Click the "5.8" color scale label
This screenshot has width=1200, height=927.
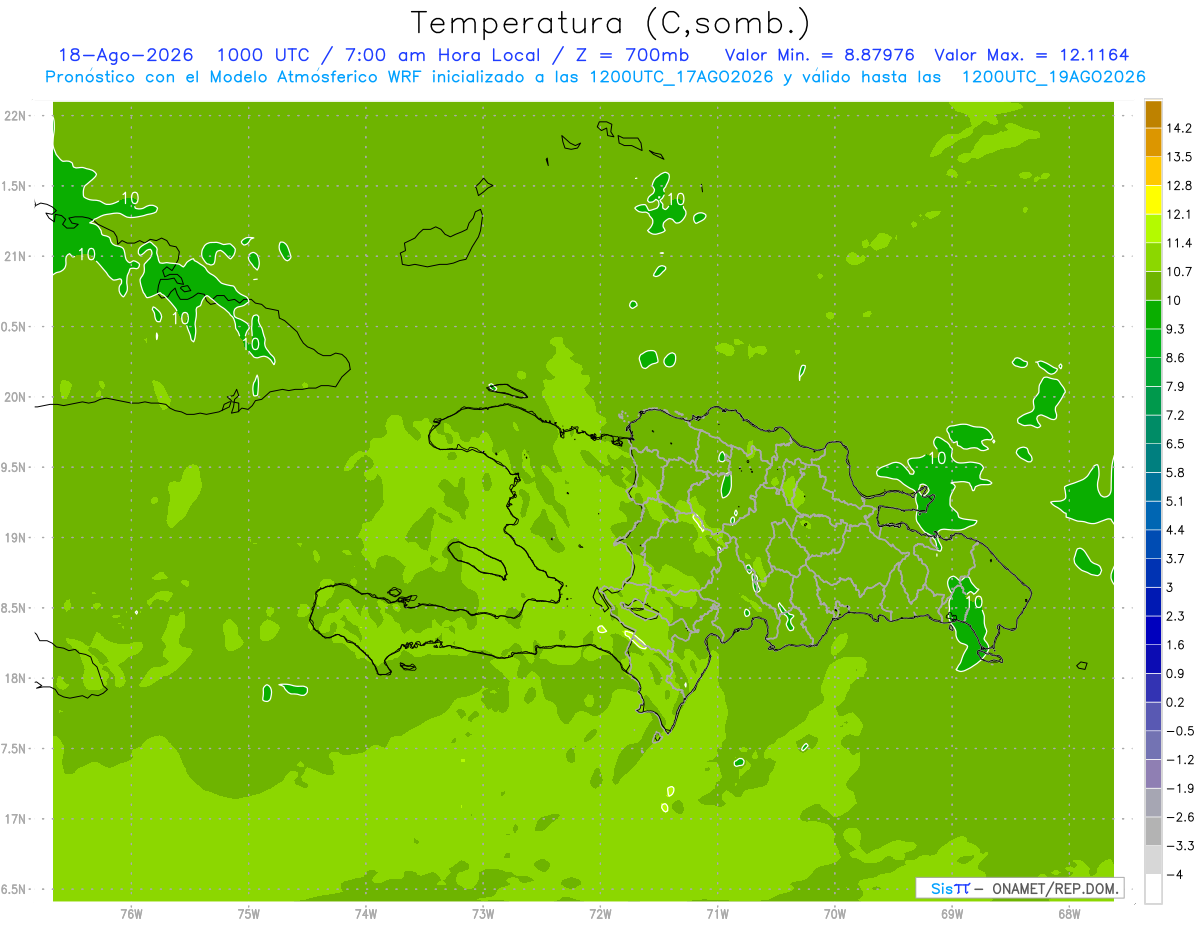point(1176,473)
